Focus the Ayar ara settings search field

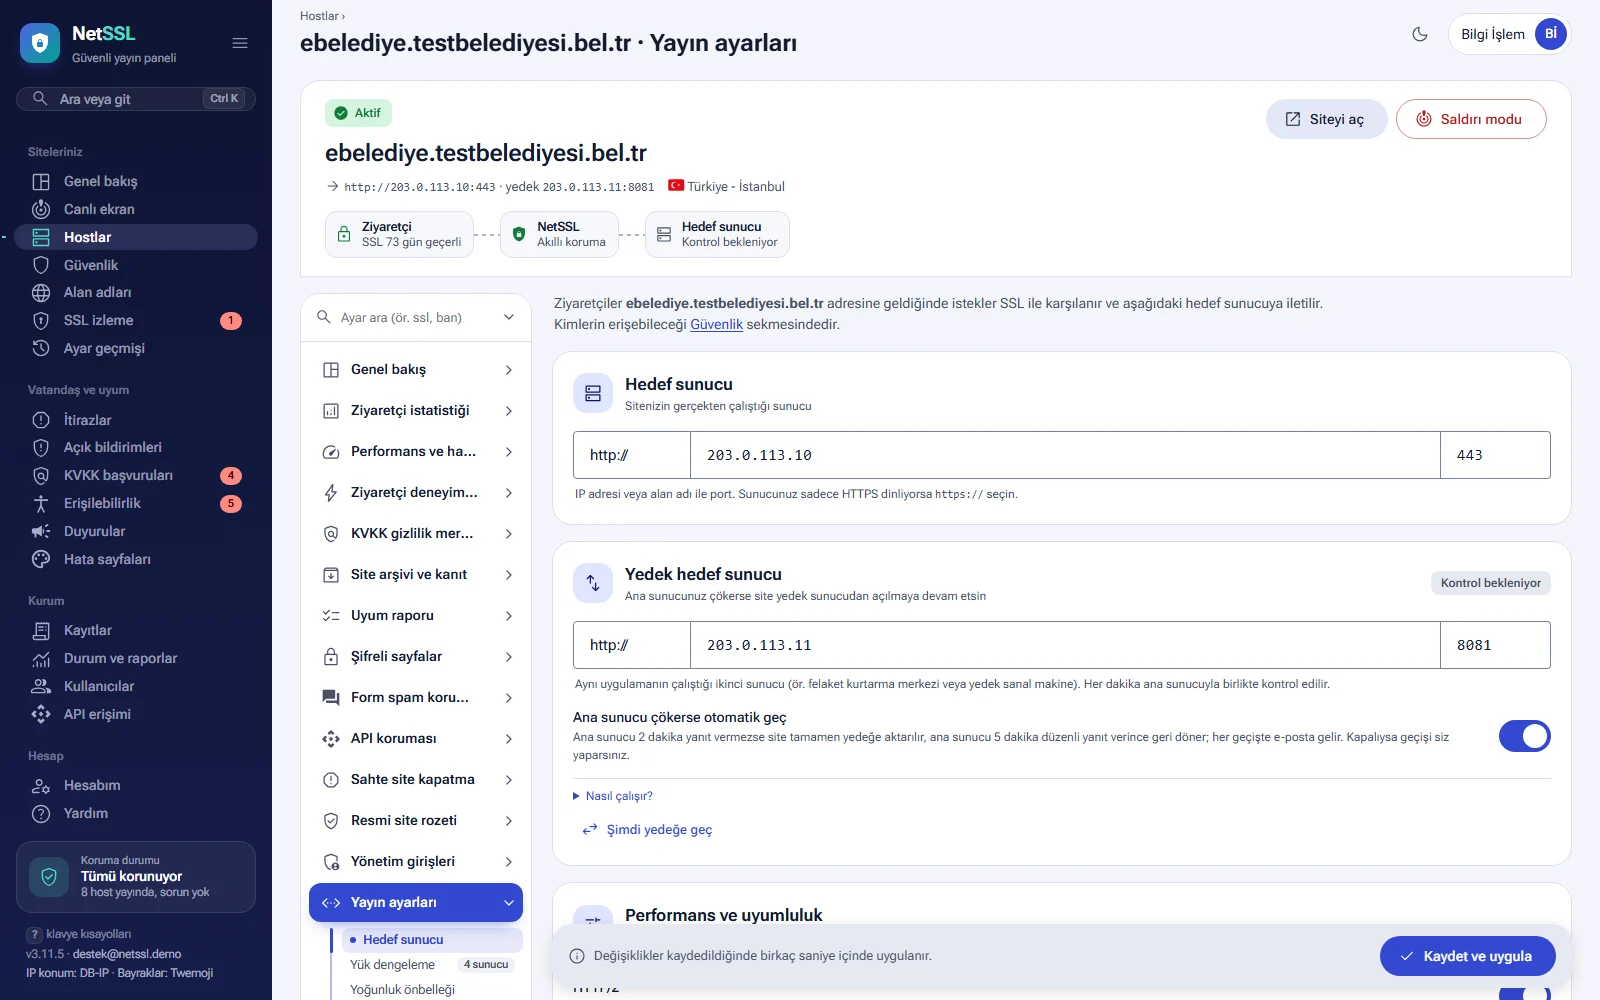point(416,317)
